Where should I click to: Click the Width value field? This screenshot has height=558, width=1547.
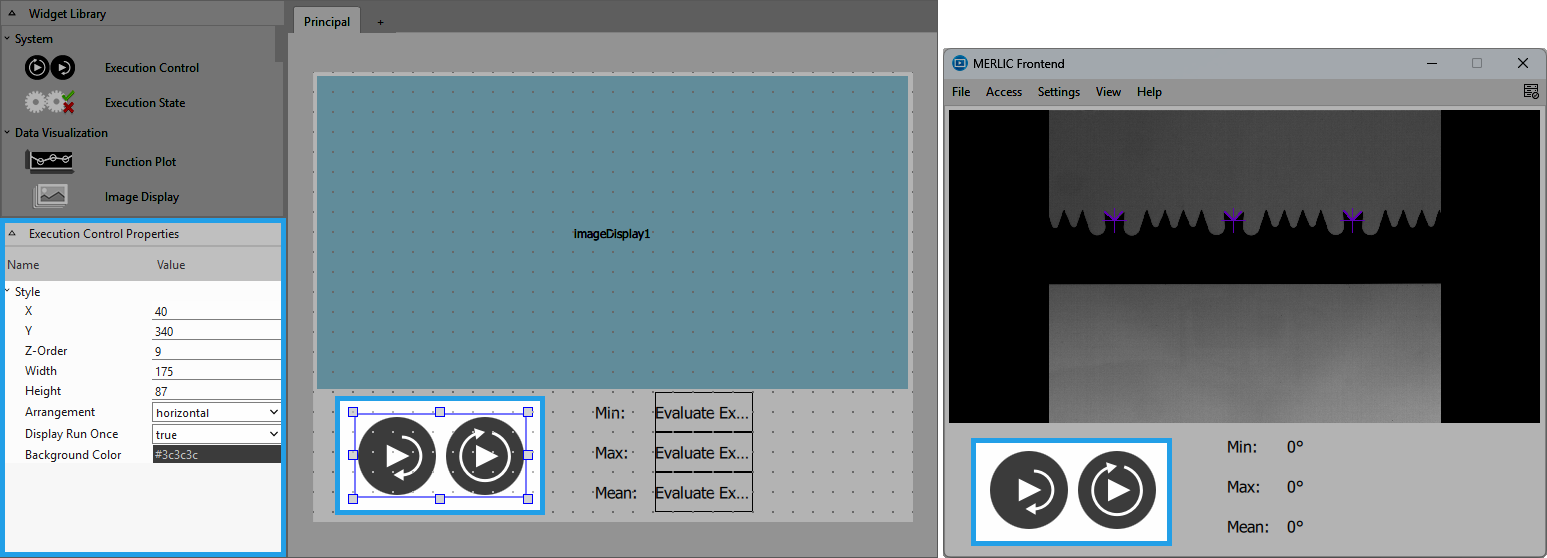click(216, 371)
